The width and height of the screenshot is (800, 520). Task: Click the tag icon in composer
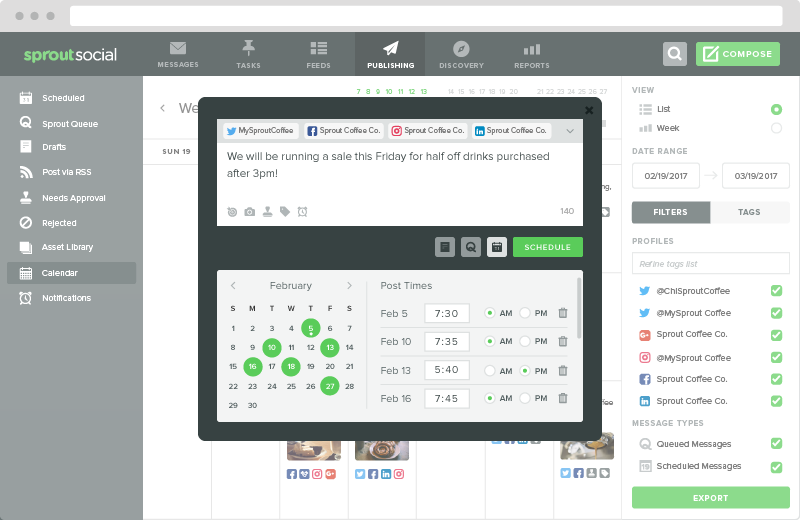coord(285,211)
